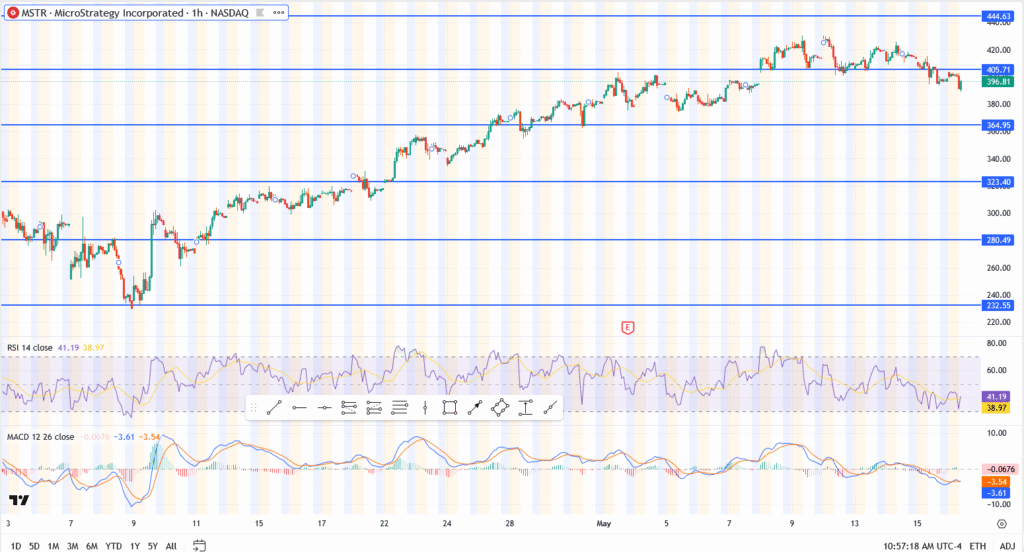Select the trend line drawing tool
This screenshot has width=1024, height=552.
point(274,407)
